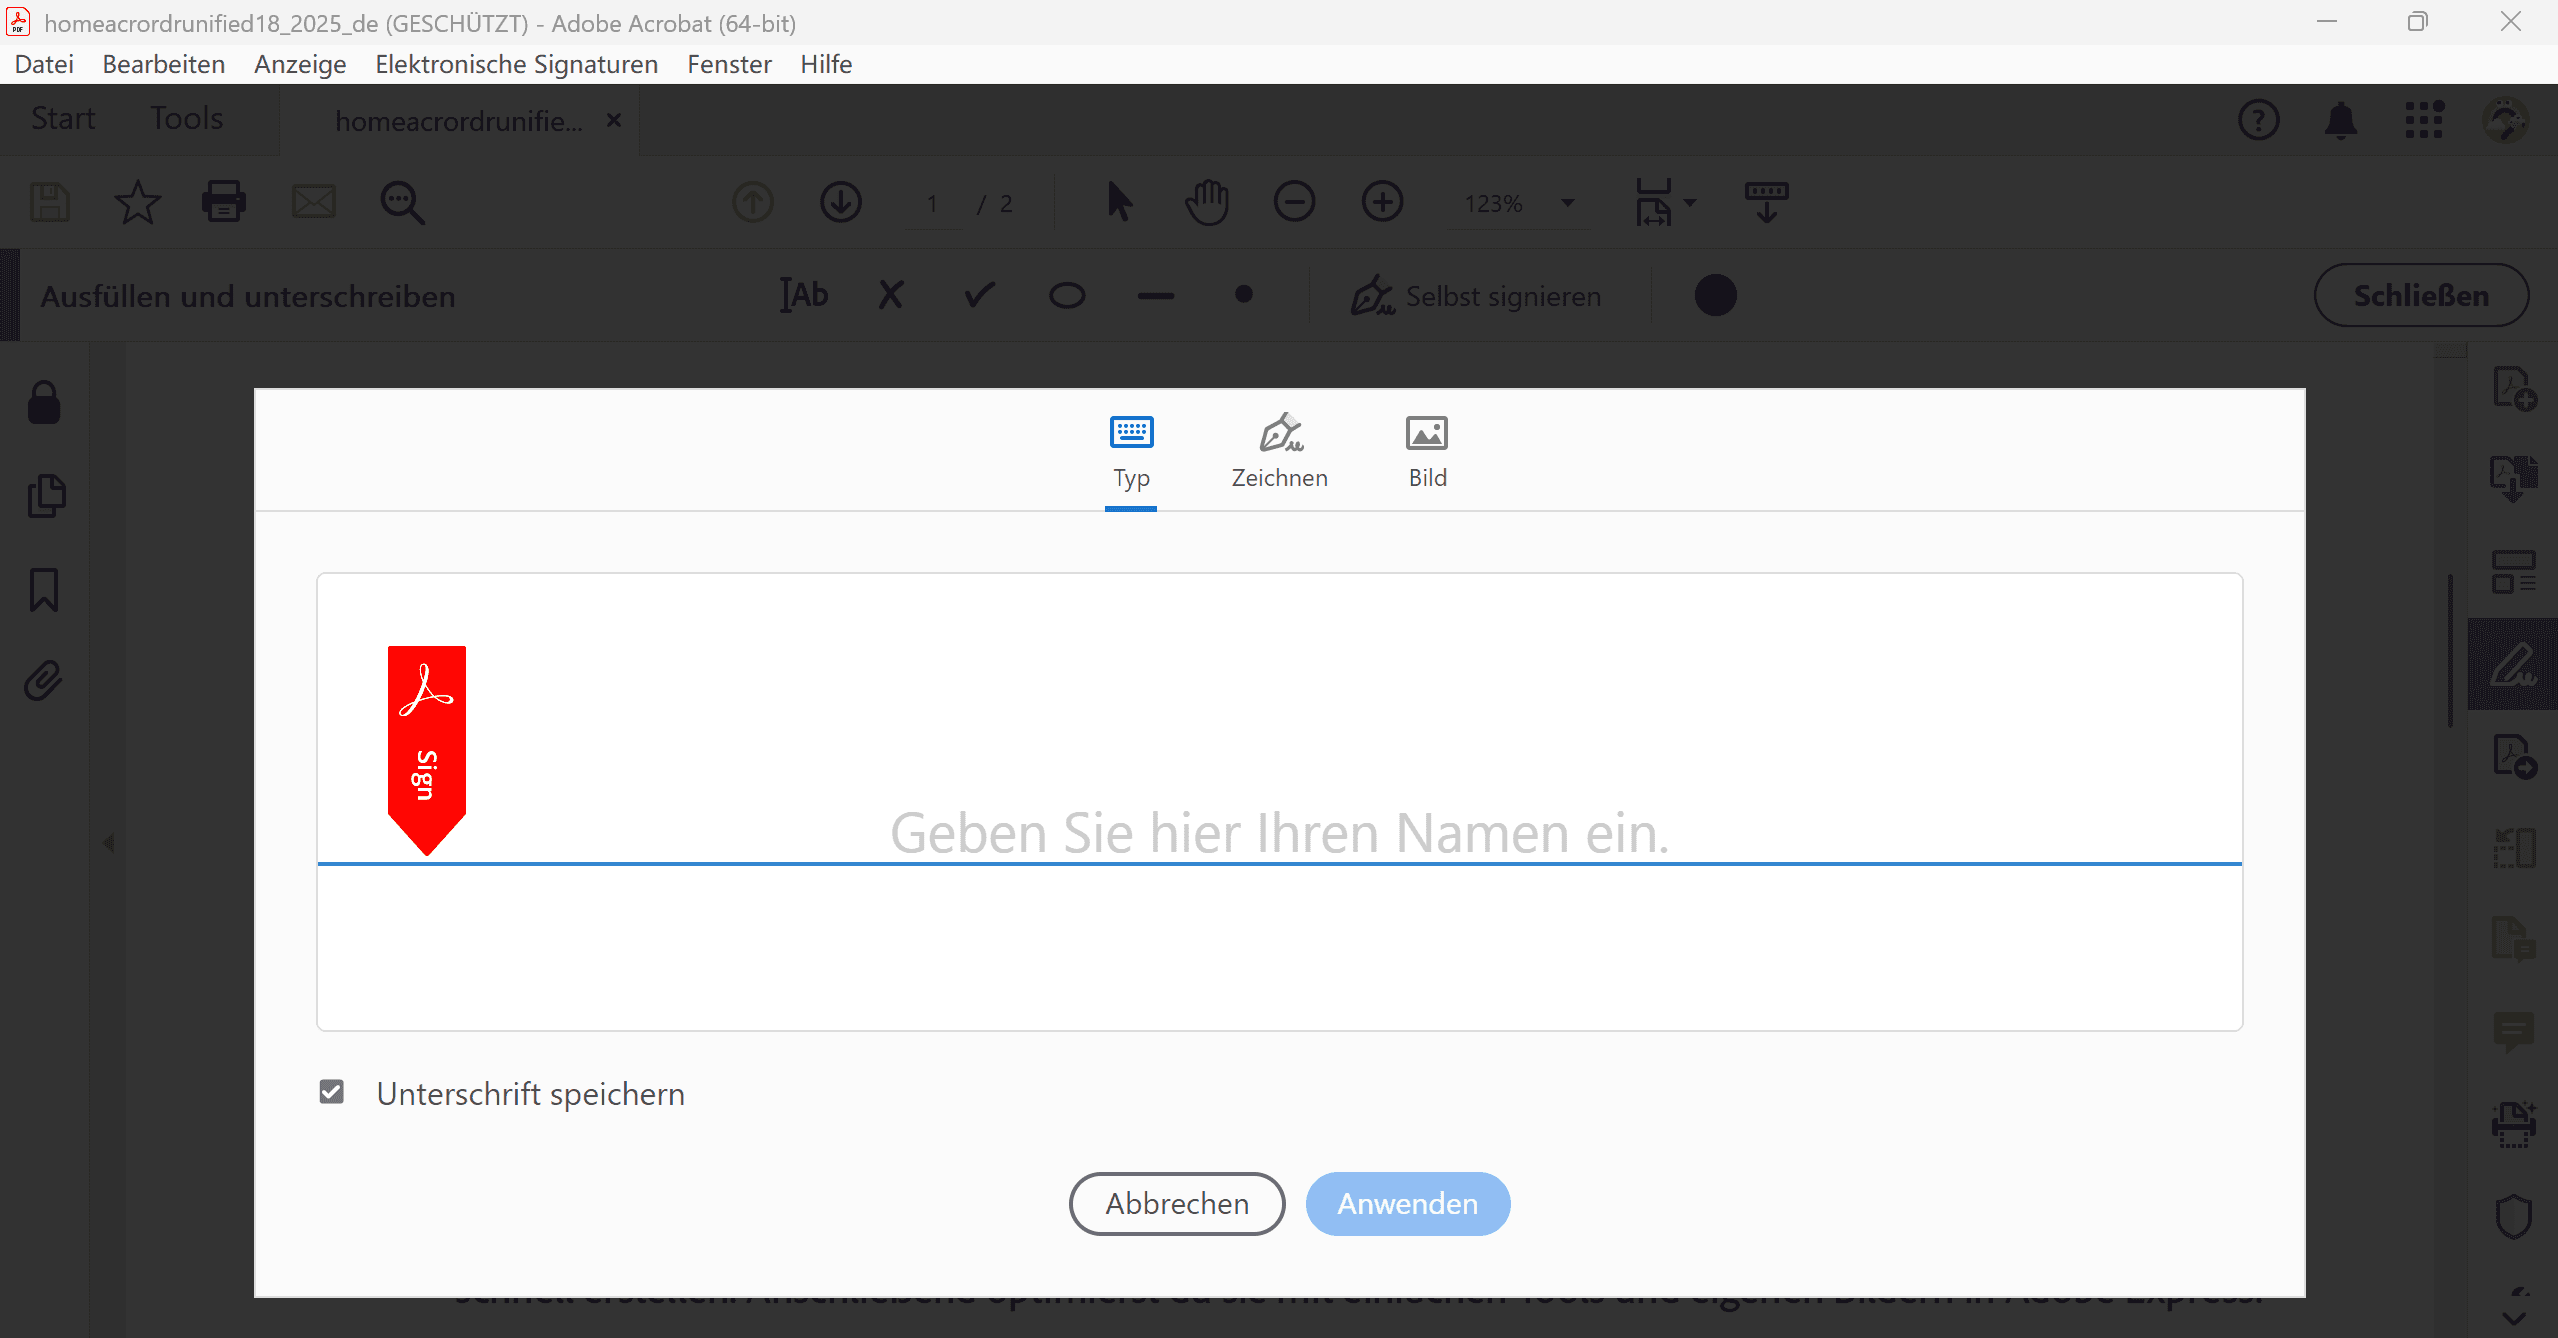Screen dimensions: 2558x1338
Task: Click the scrolling mode toolbar icon
Action: click(1767, 203)
